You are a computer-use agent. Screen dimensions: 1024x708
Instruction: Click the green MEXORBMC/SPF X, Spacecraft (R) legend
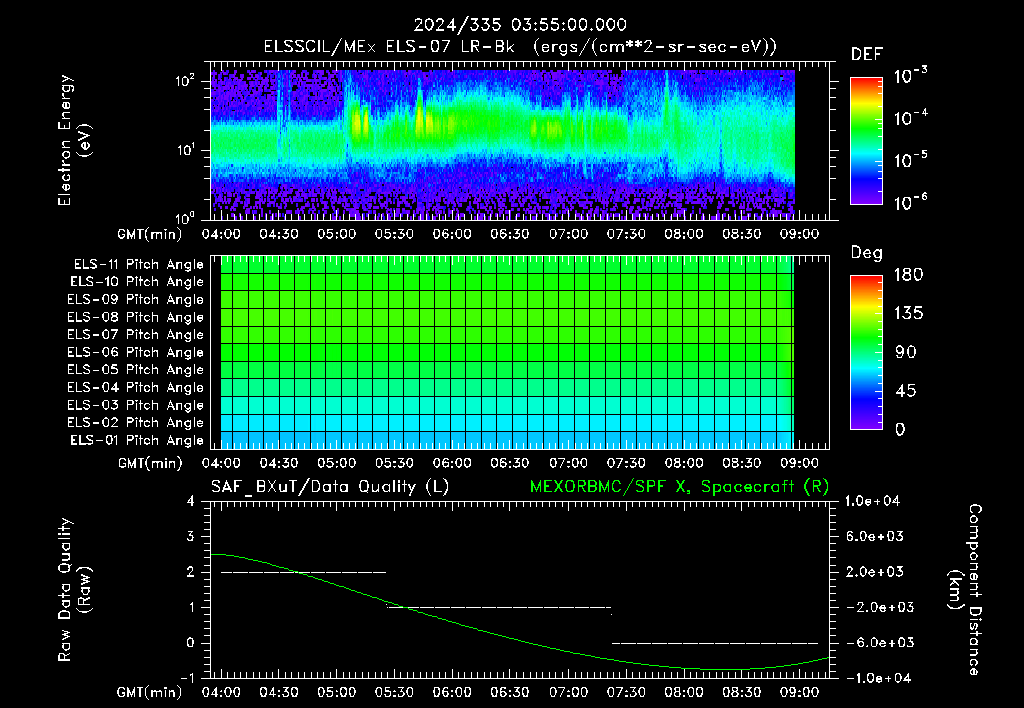point(679,487)
